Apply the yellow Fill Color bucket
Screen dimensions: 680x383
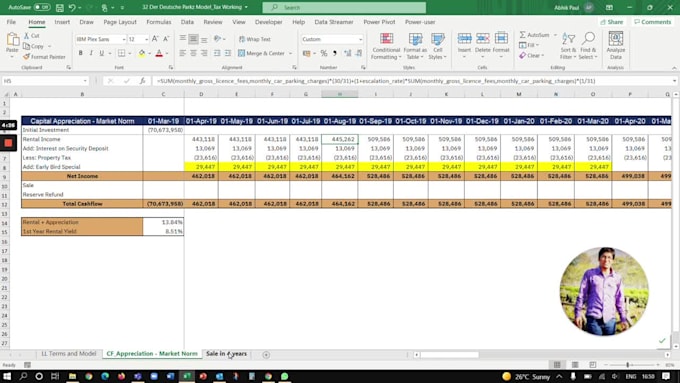coord(141,53)
